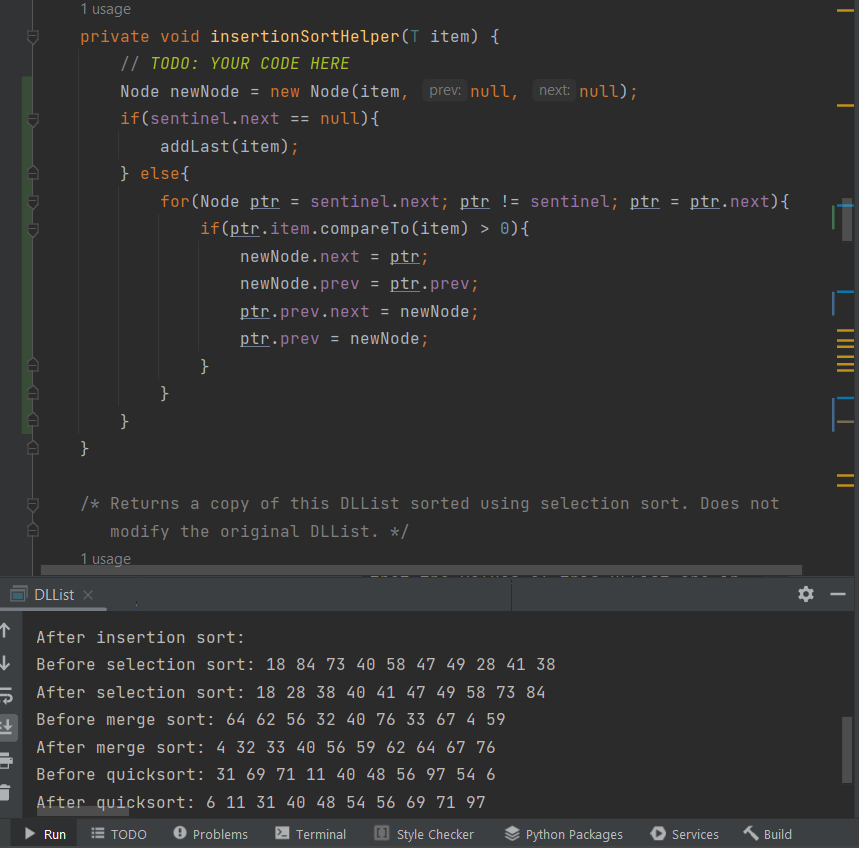This screenshot has width=859, height=848.
Task: Open Run panel settings gear
Action: (806, 594)
